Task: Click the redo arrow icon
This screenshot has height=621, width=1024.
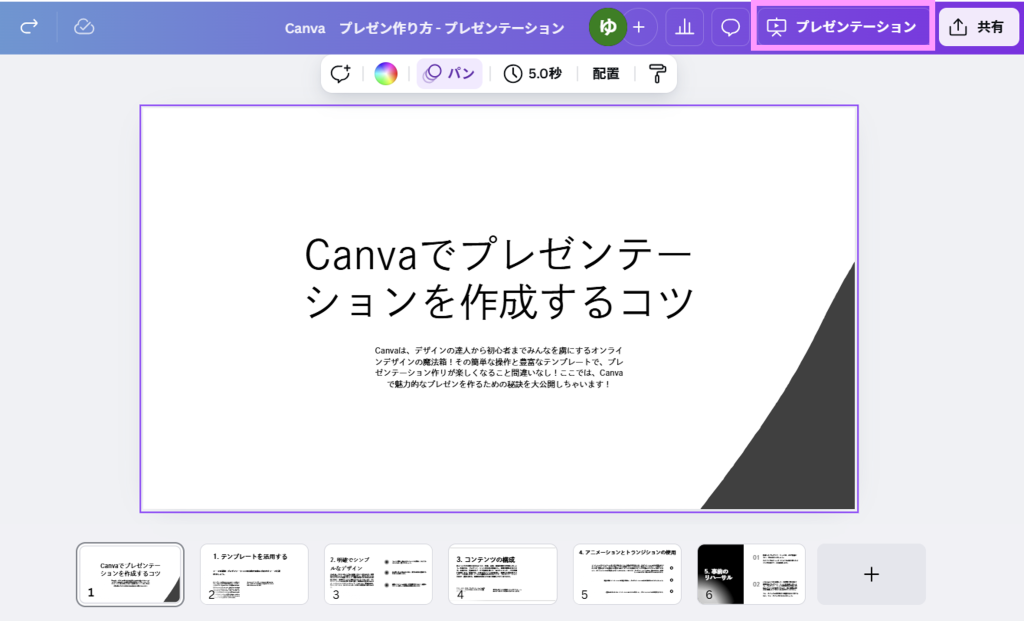Action: coord(29,27)
